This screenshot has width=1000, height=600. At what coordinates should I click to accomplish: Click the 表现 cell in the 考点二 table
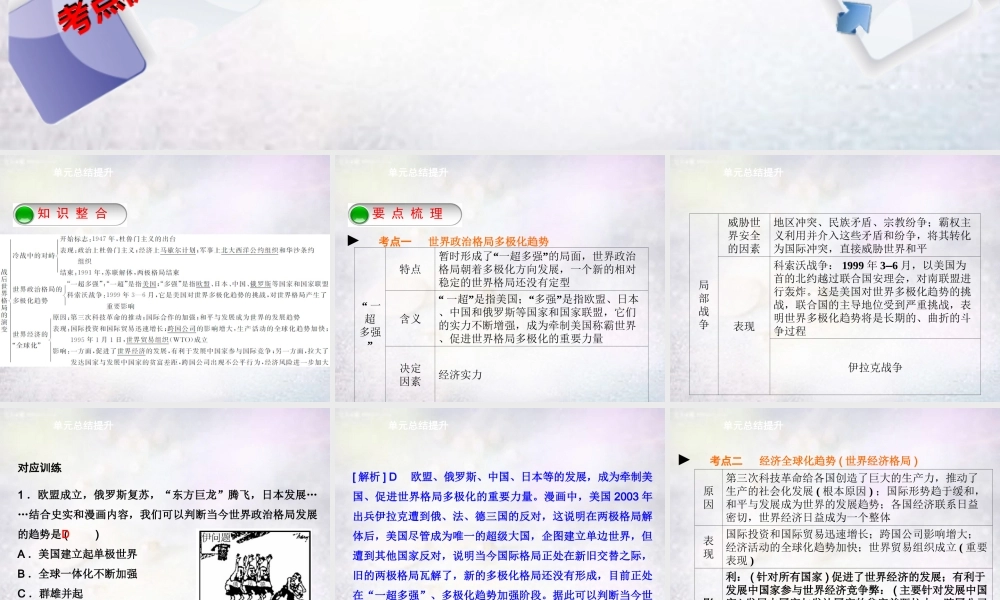pyautogui.click(x=708, y=546)
